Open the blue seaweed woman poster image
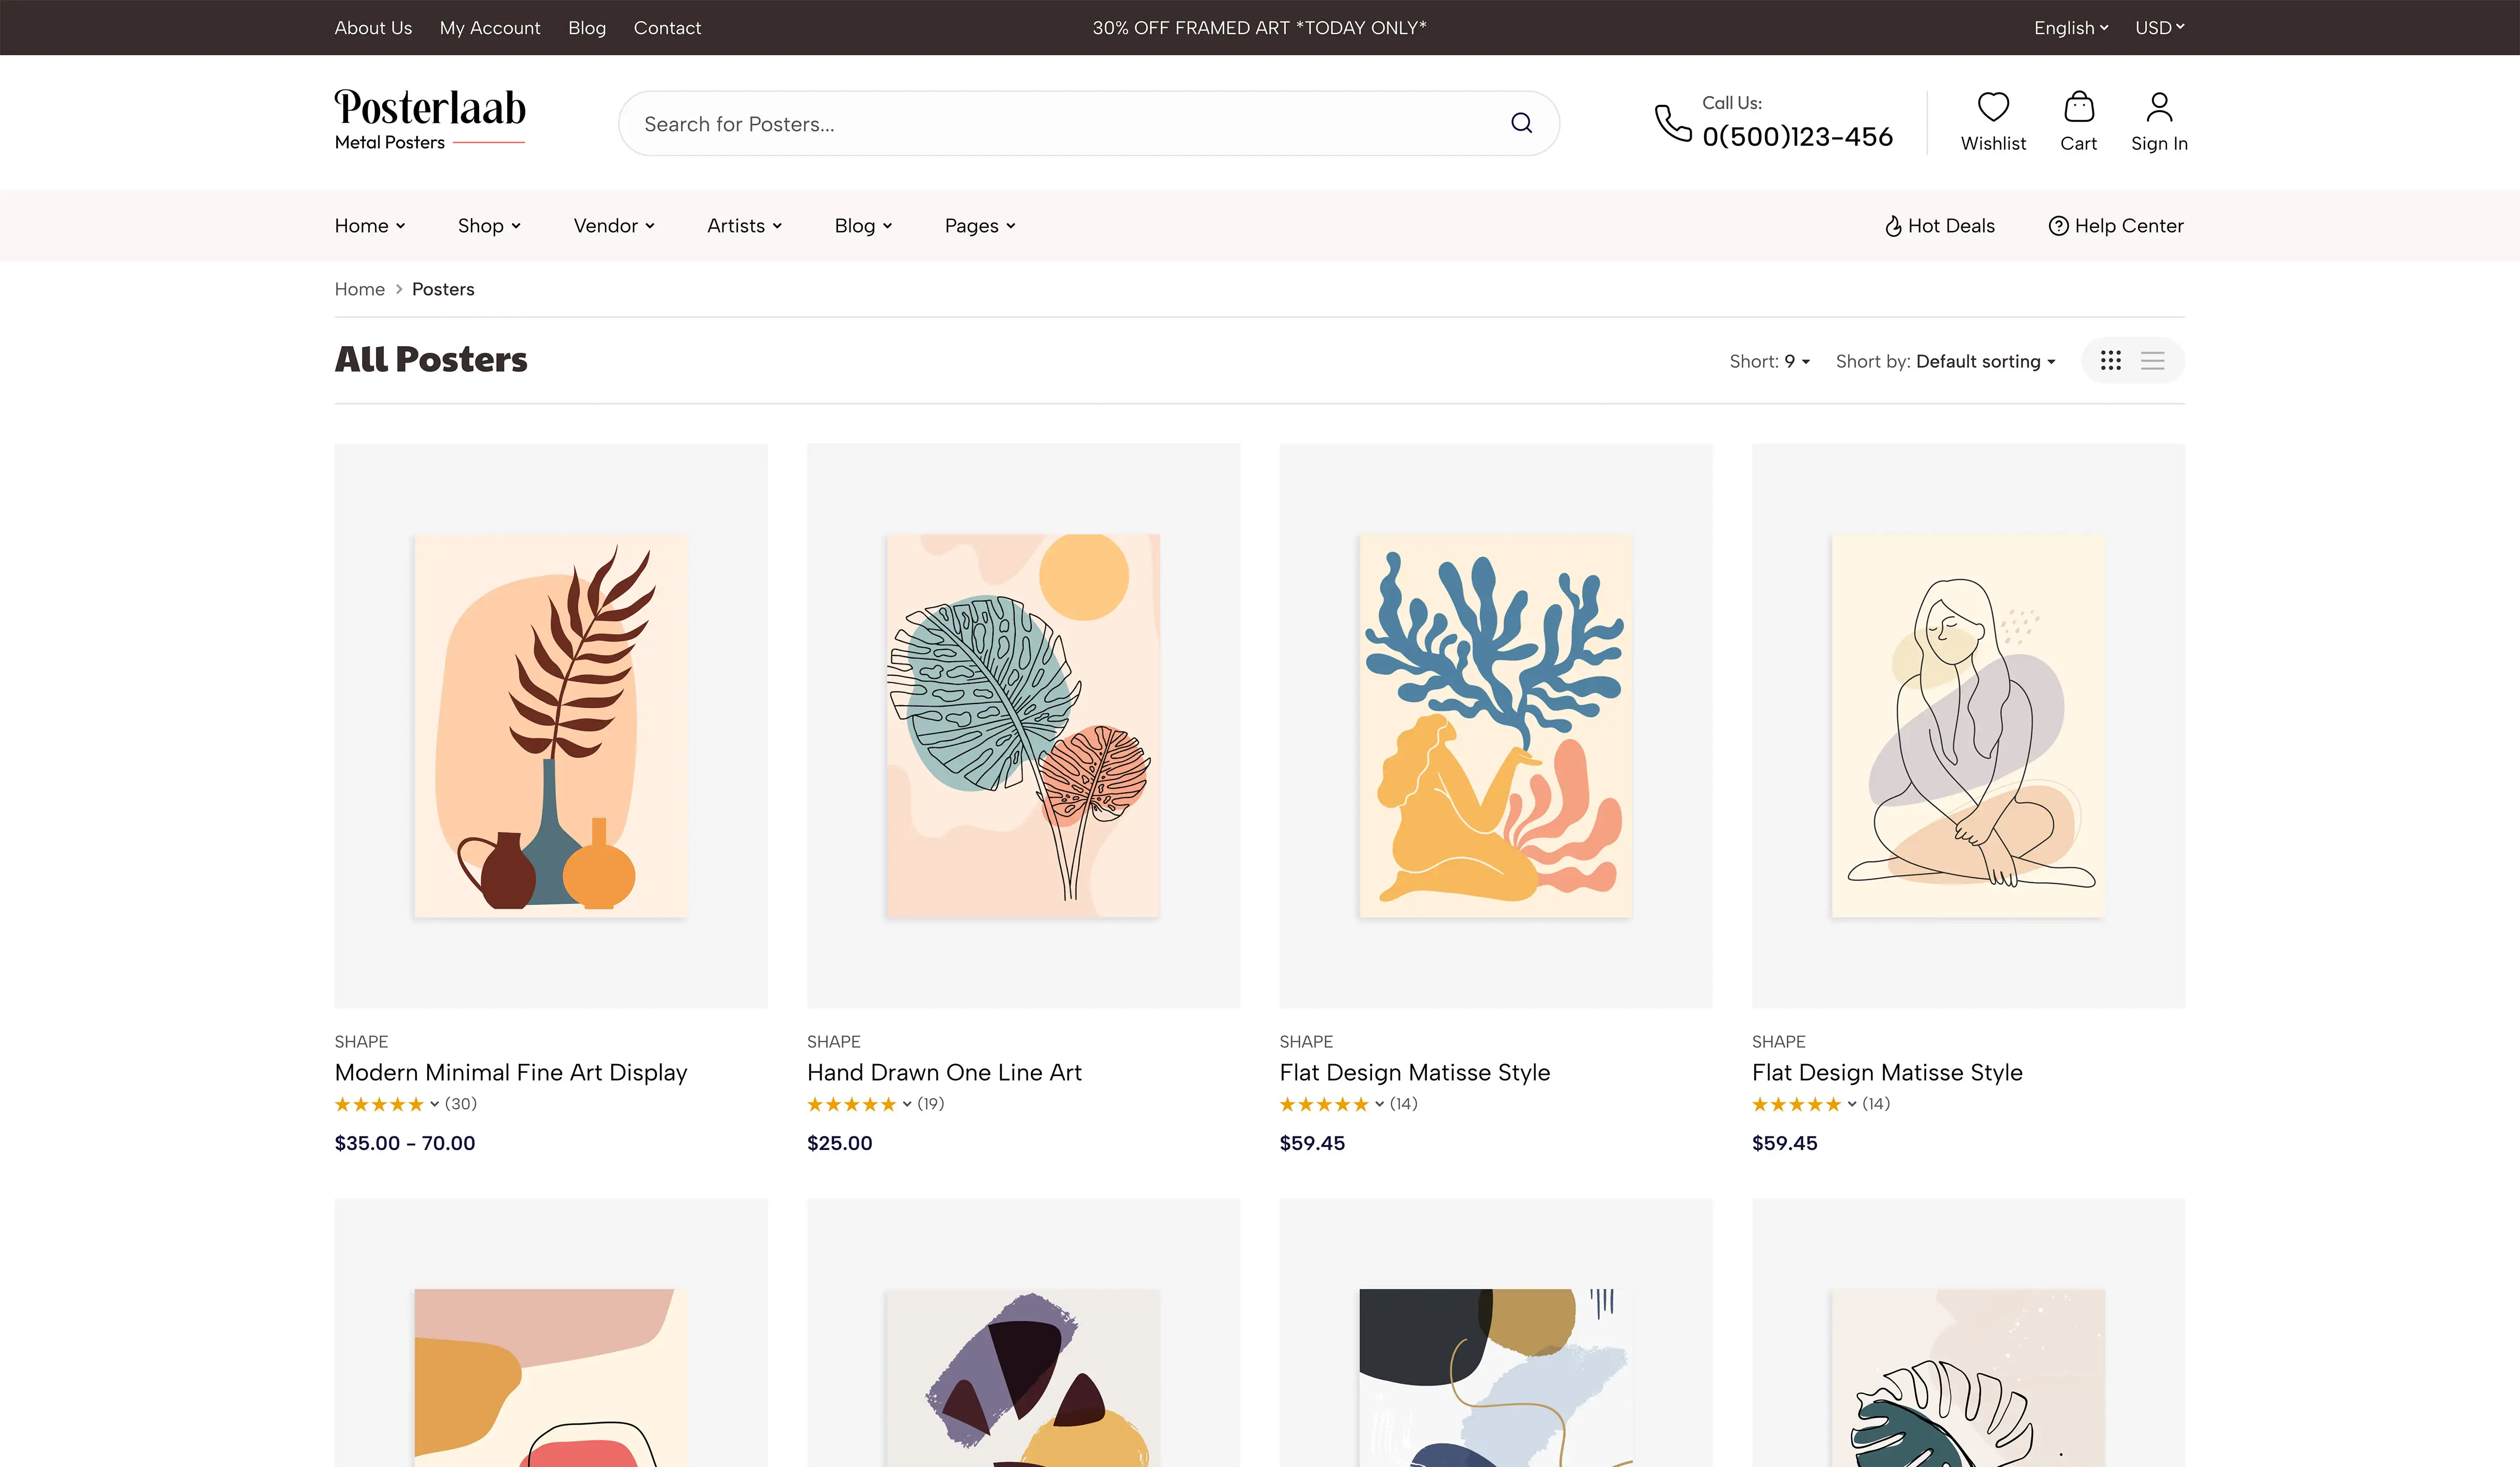This screenshot has width=2520, height=1467. (1496, 726)
